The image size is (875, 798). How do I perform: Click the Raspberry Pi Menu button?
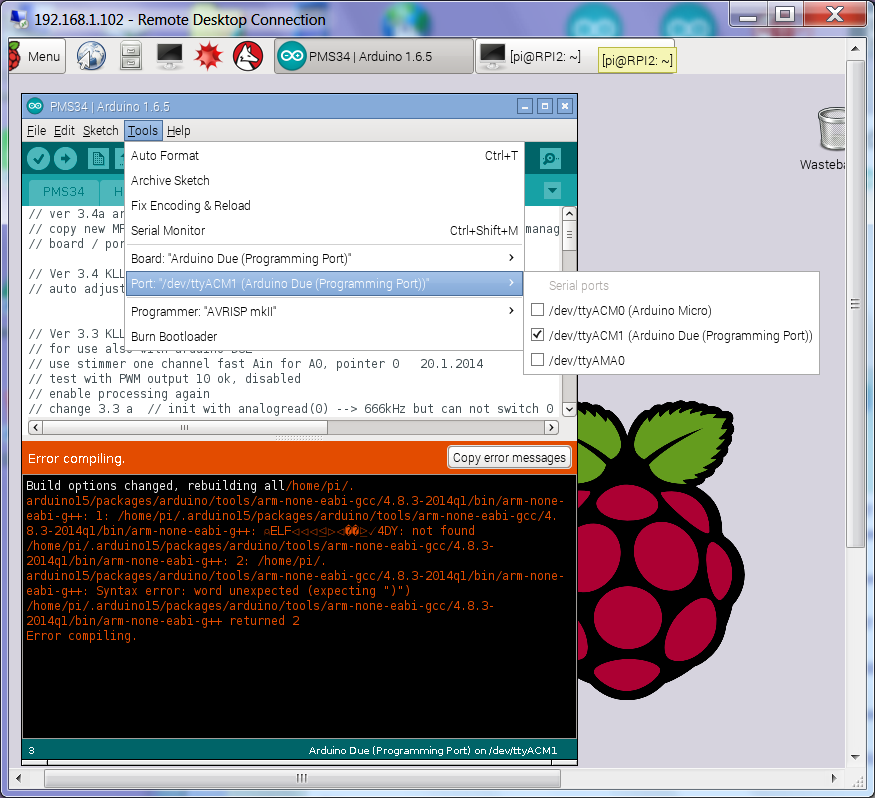35,56
